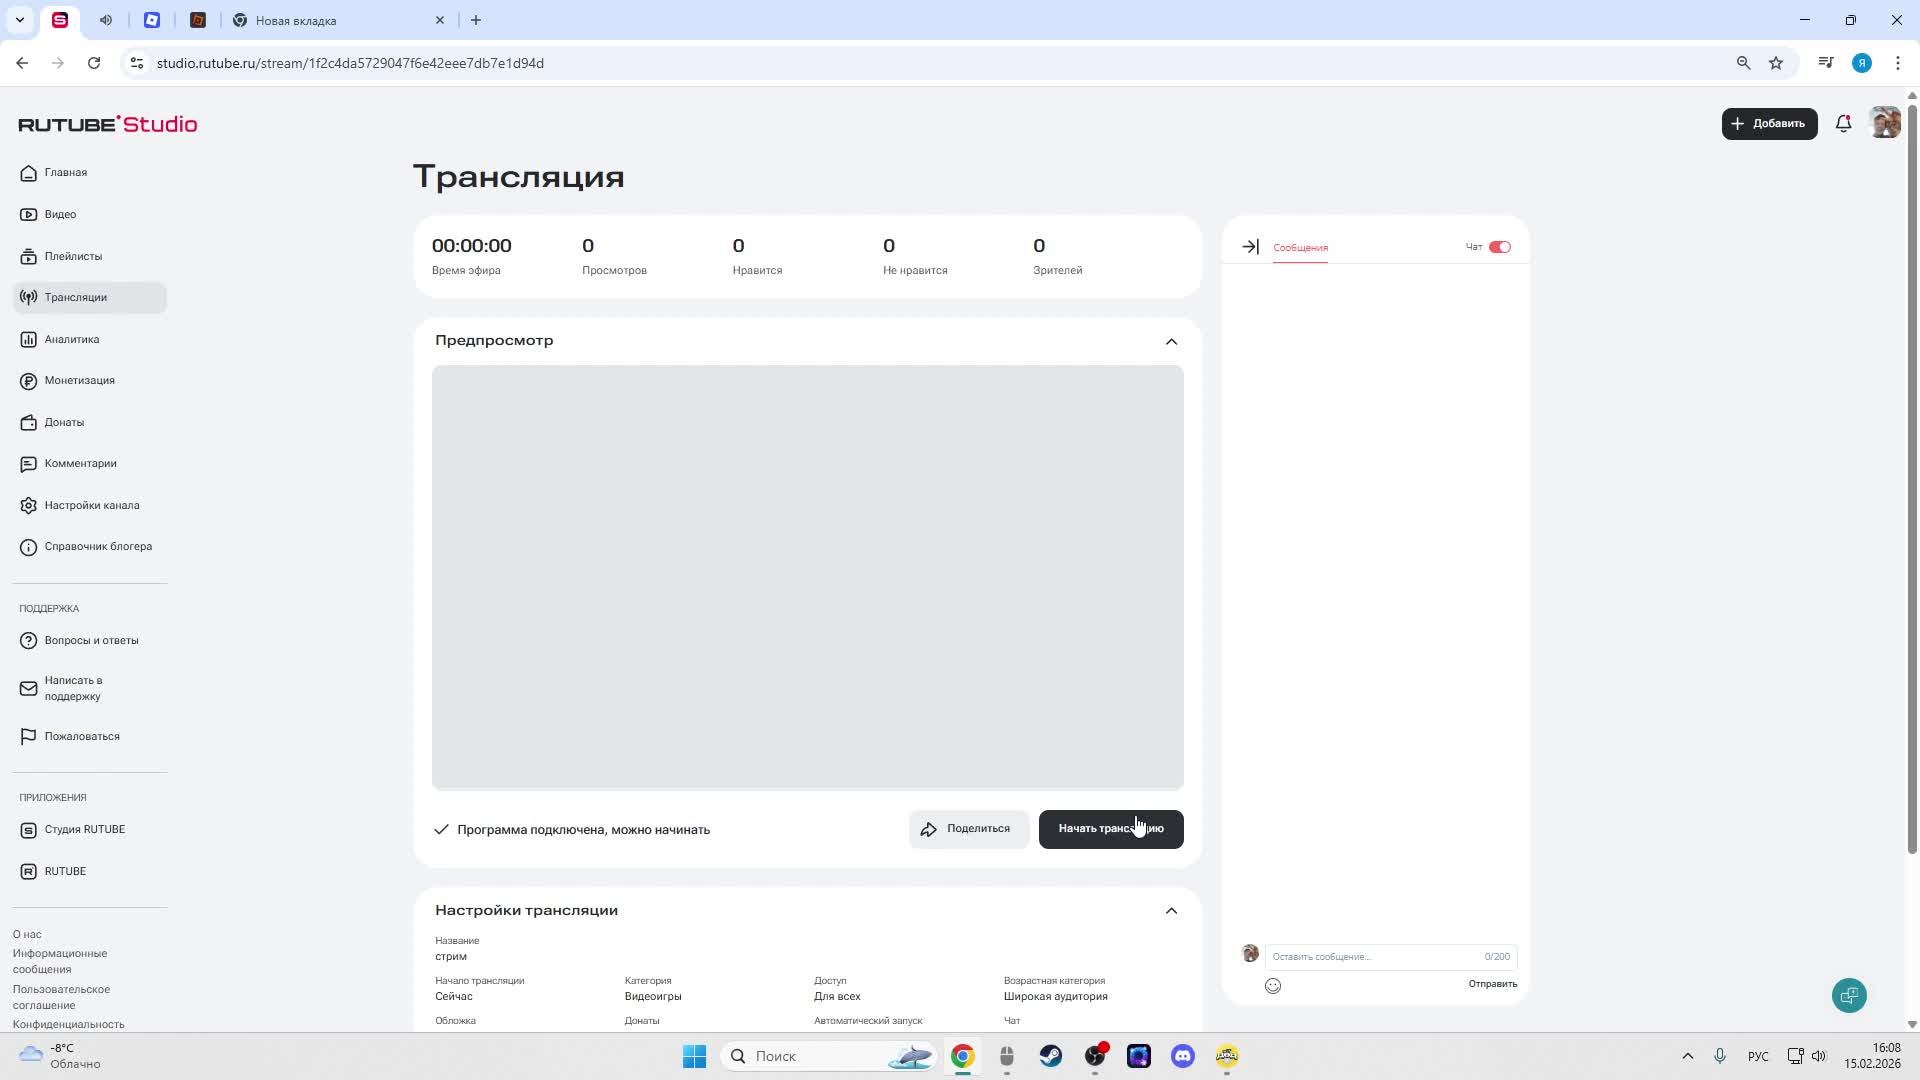
Task: Click the teal floating help widget
Action: 1849,995
